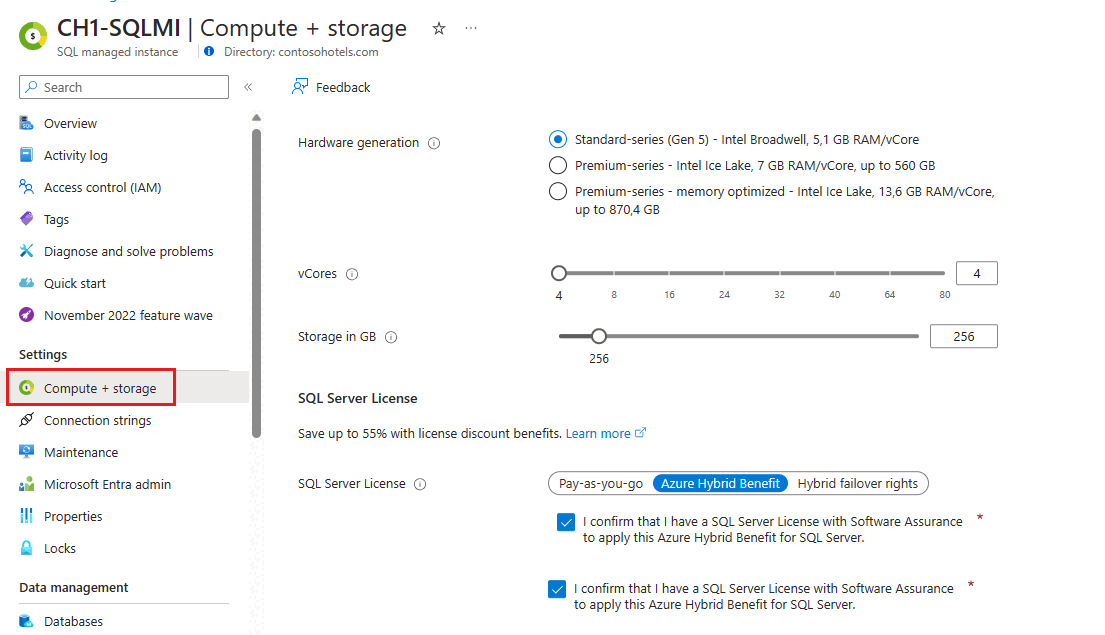Uncheck the first Software Assurance confirmation checkbox

(x=566, y=522)
